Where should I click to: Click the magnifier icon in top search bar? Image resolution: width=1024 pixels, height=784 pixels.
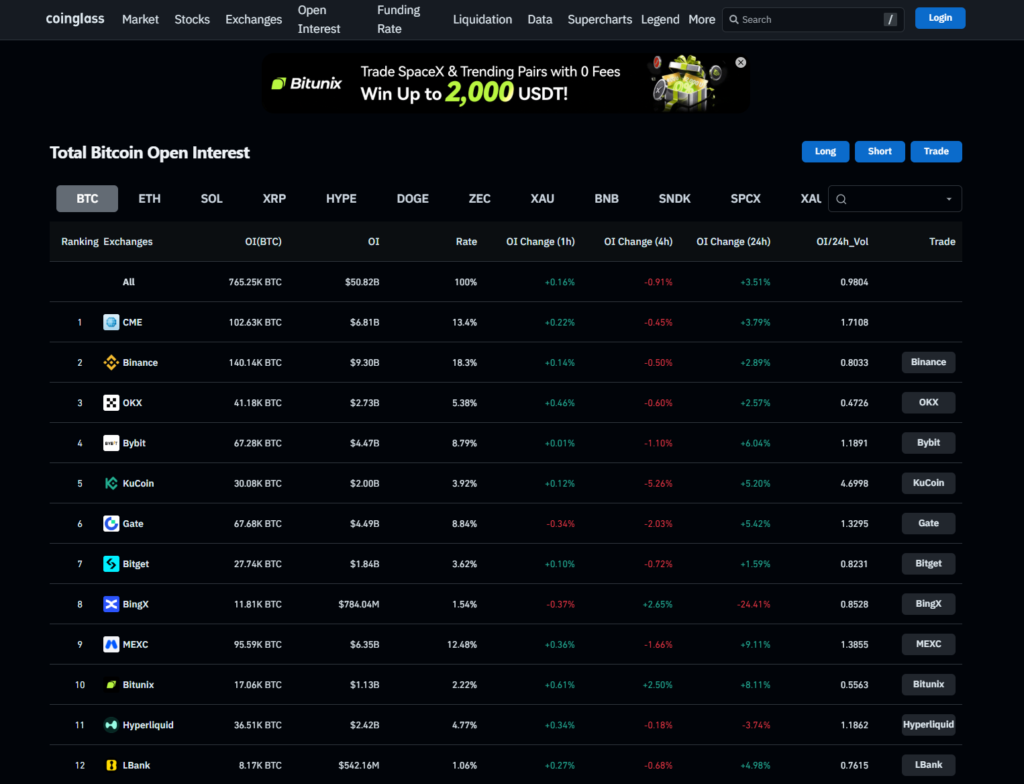[734, 20]
